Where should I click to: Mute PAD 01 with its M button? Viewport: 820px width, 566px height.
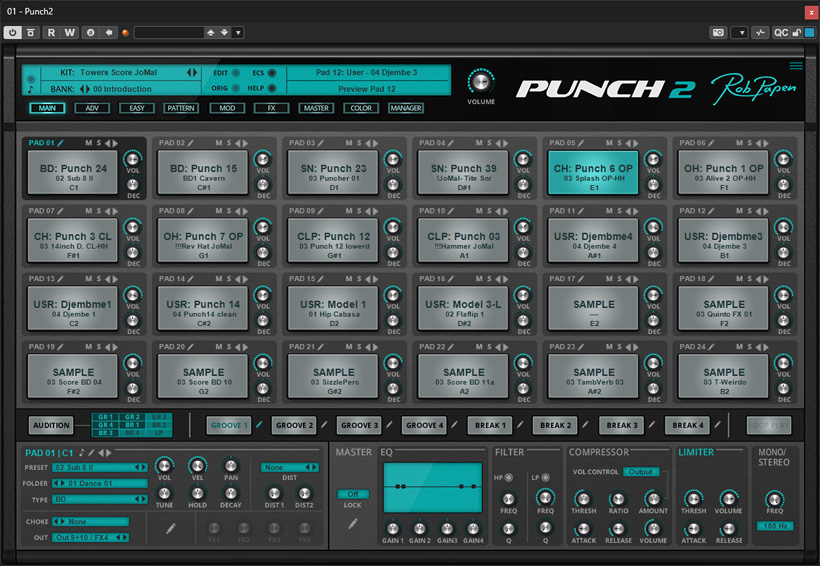coord(88,143)
